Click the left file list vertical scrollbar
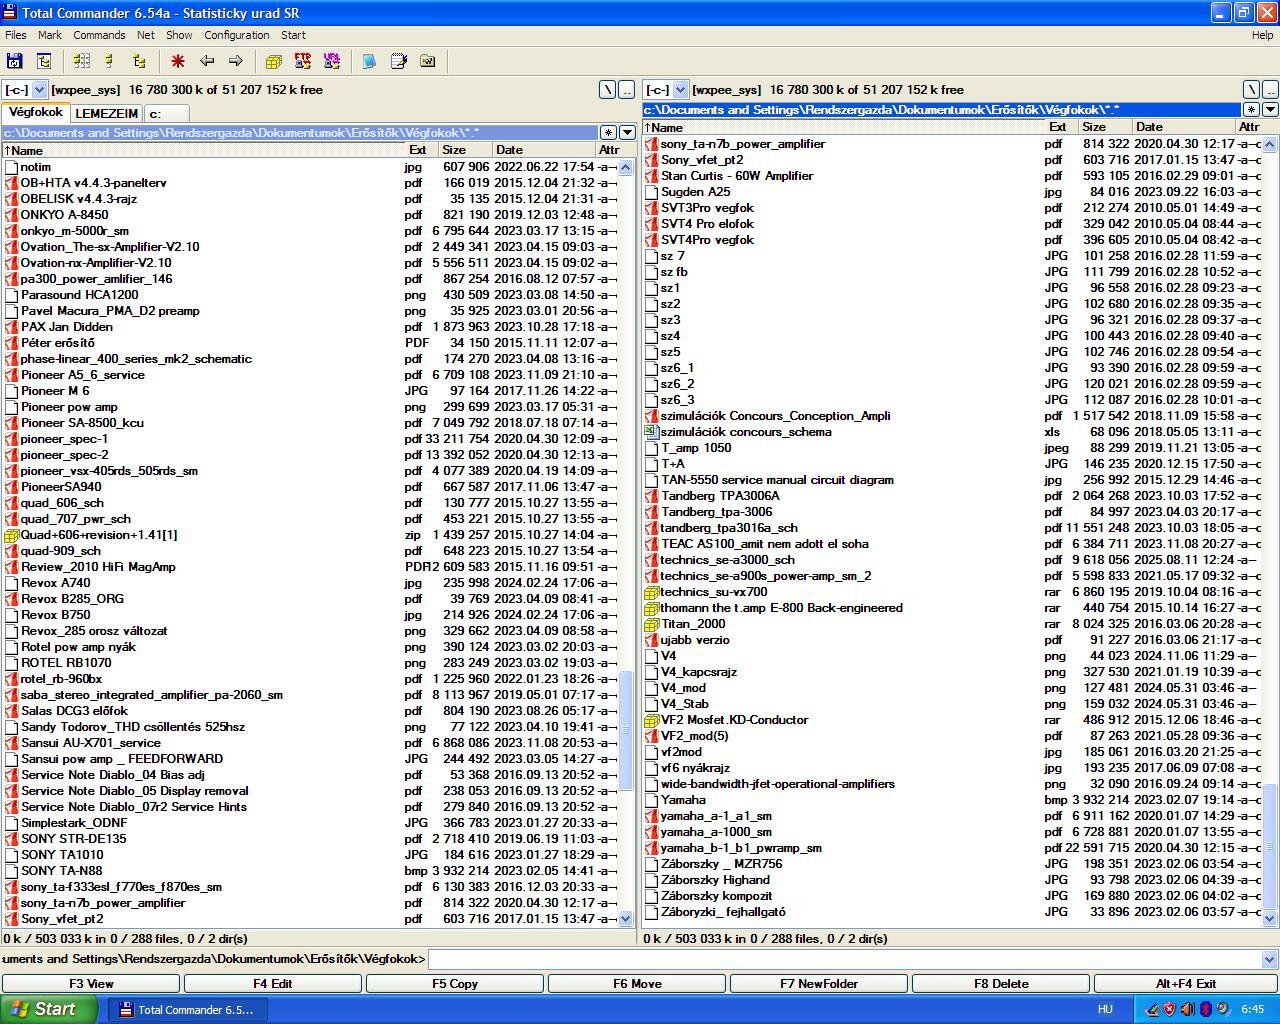Viewport: 1280px width, 1024px height. (x=627, y=543)
